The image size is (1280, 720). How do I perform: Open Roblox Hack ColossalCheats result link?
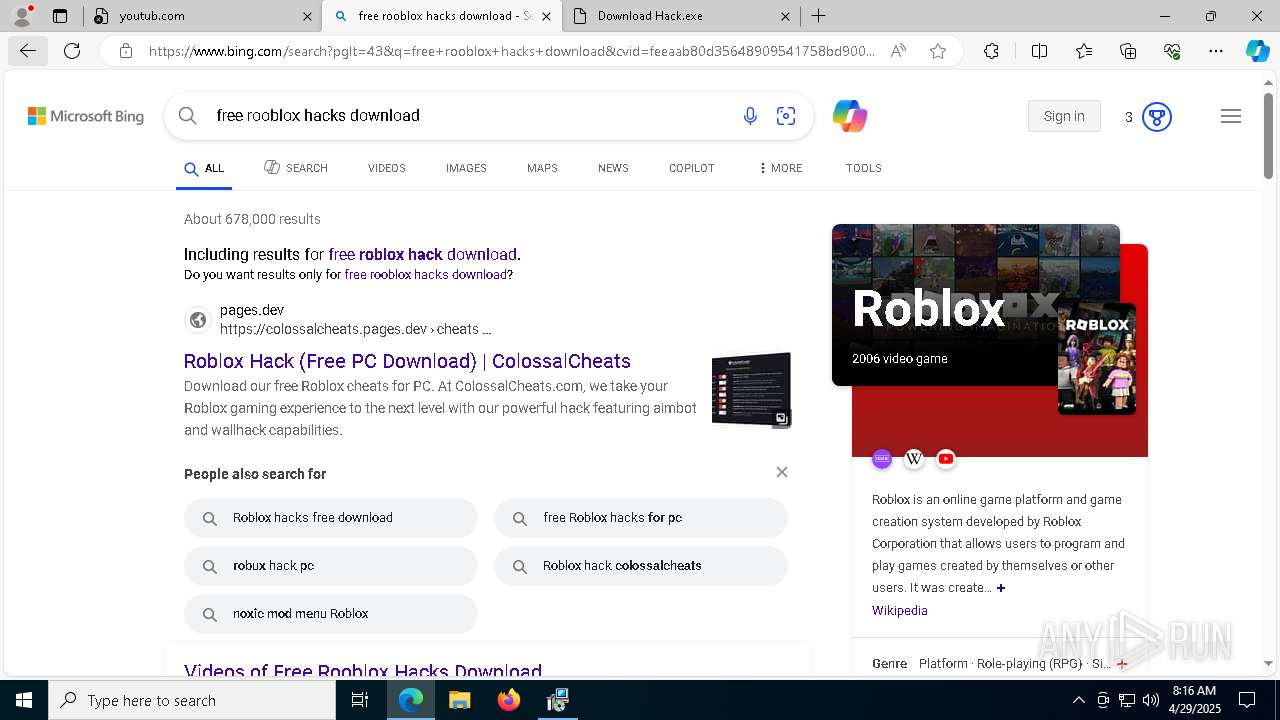(407, 361)
